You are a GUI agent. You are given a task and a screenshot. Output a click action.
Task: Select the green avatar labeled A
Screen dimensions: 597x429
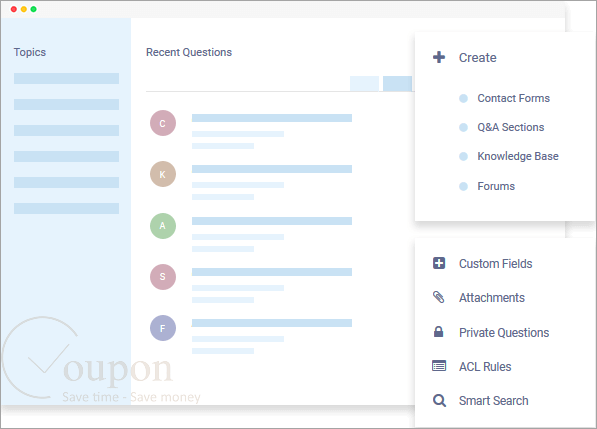[x=163, y=226]
